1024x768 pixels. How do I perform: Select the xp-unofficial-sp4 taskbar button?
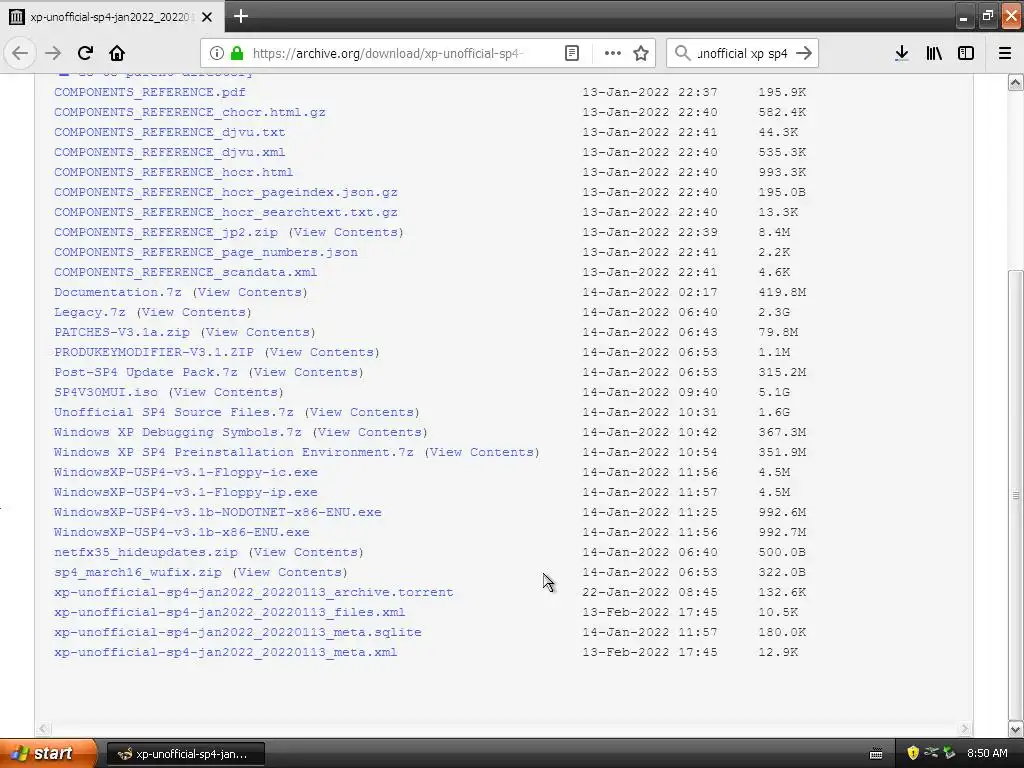click(x=185, y=754)
